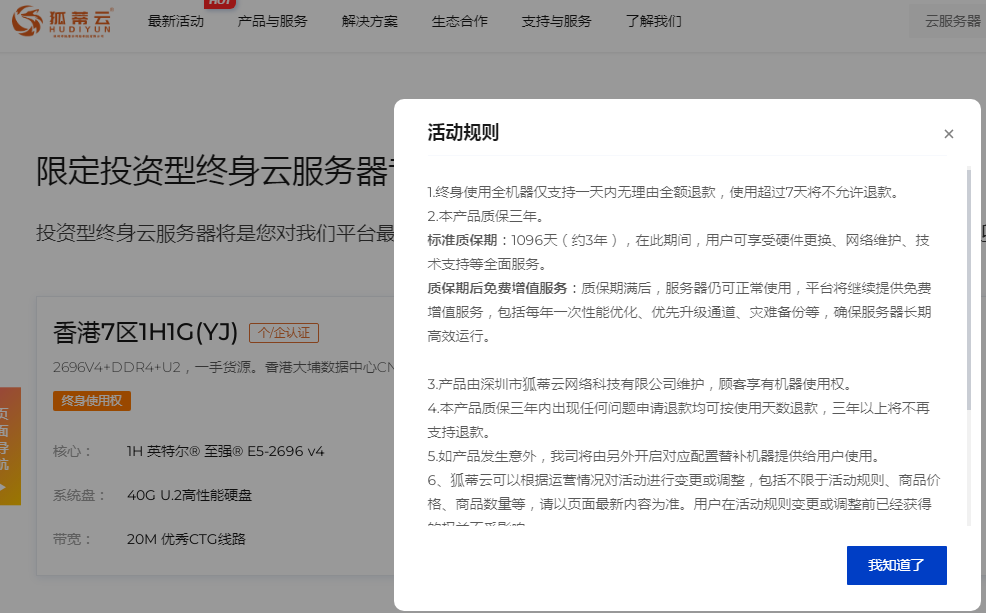Image resolution: width=986 pixels, height=613 pixels.
Task: Click the orange 终身使用权 tag
Action: (x=91, y=401)
